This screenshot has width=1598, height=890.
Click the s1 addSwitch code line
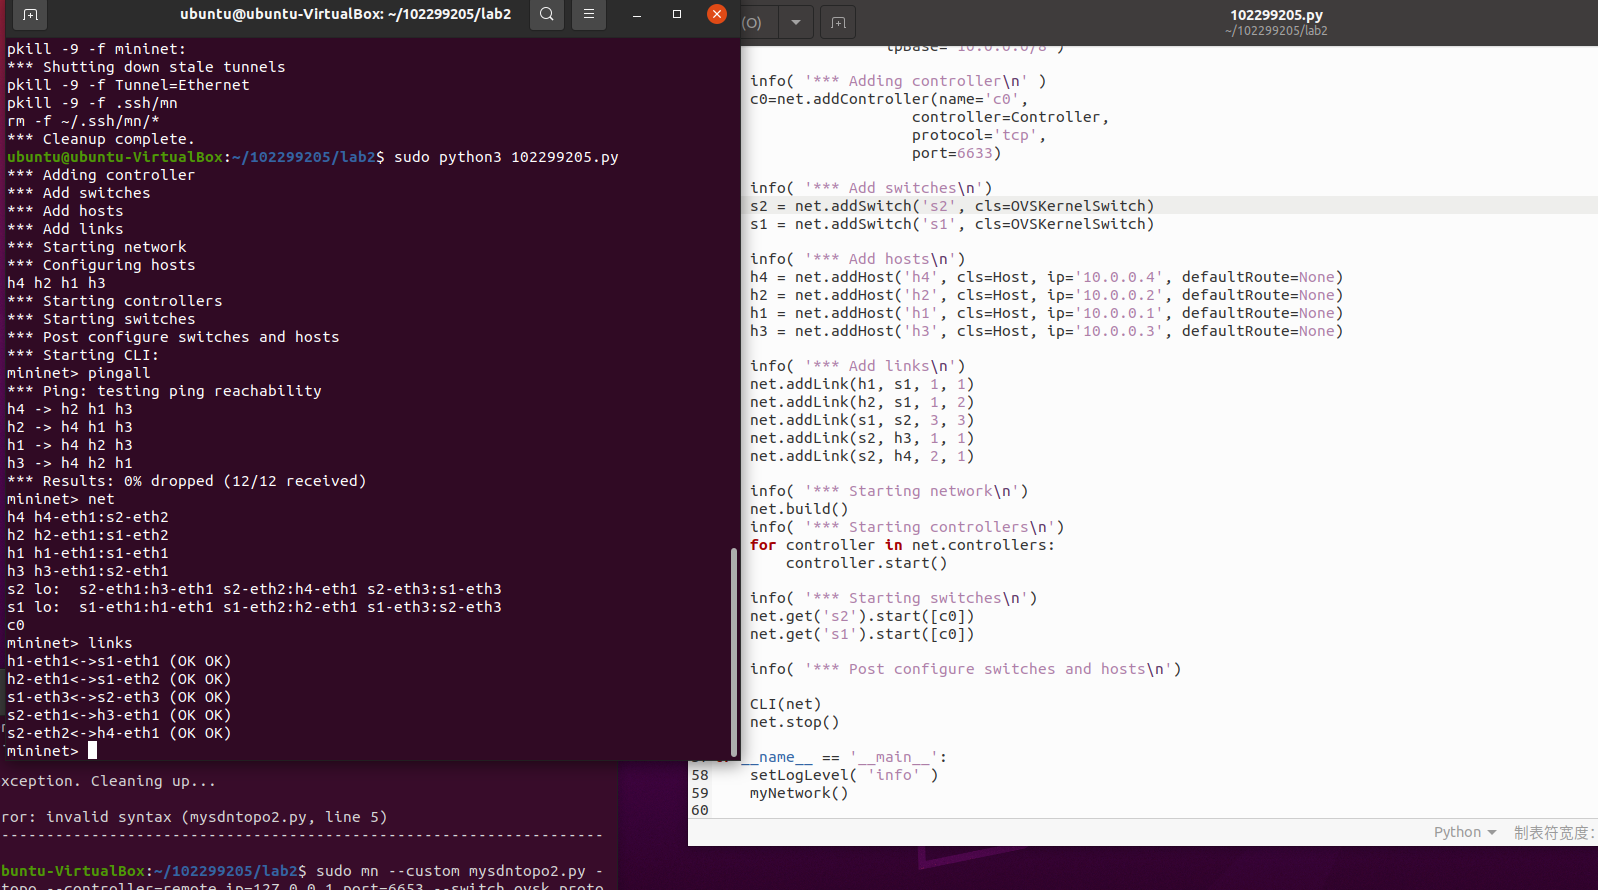coord(952,224)
